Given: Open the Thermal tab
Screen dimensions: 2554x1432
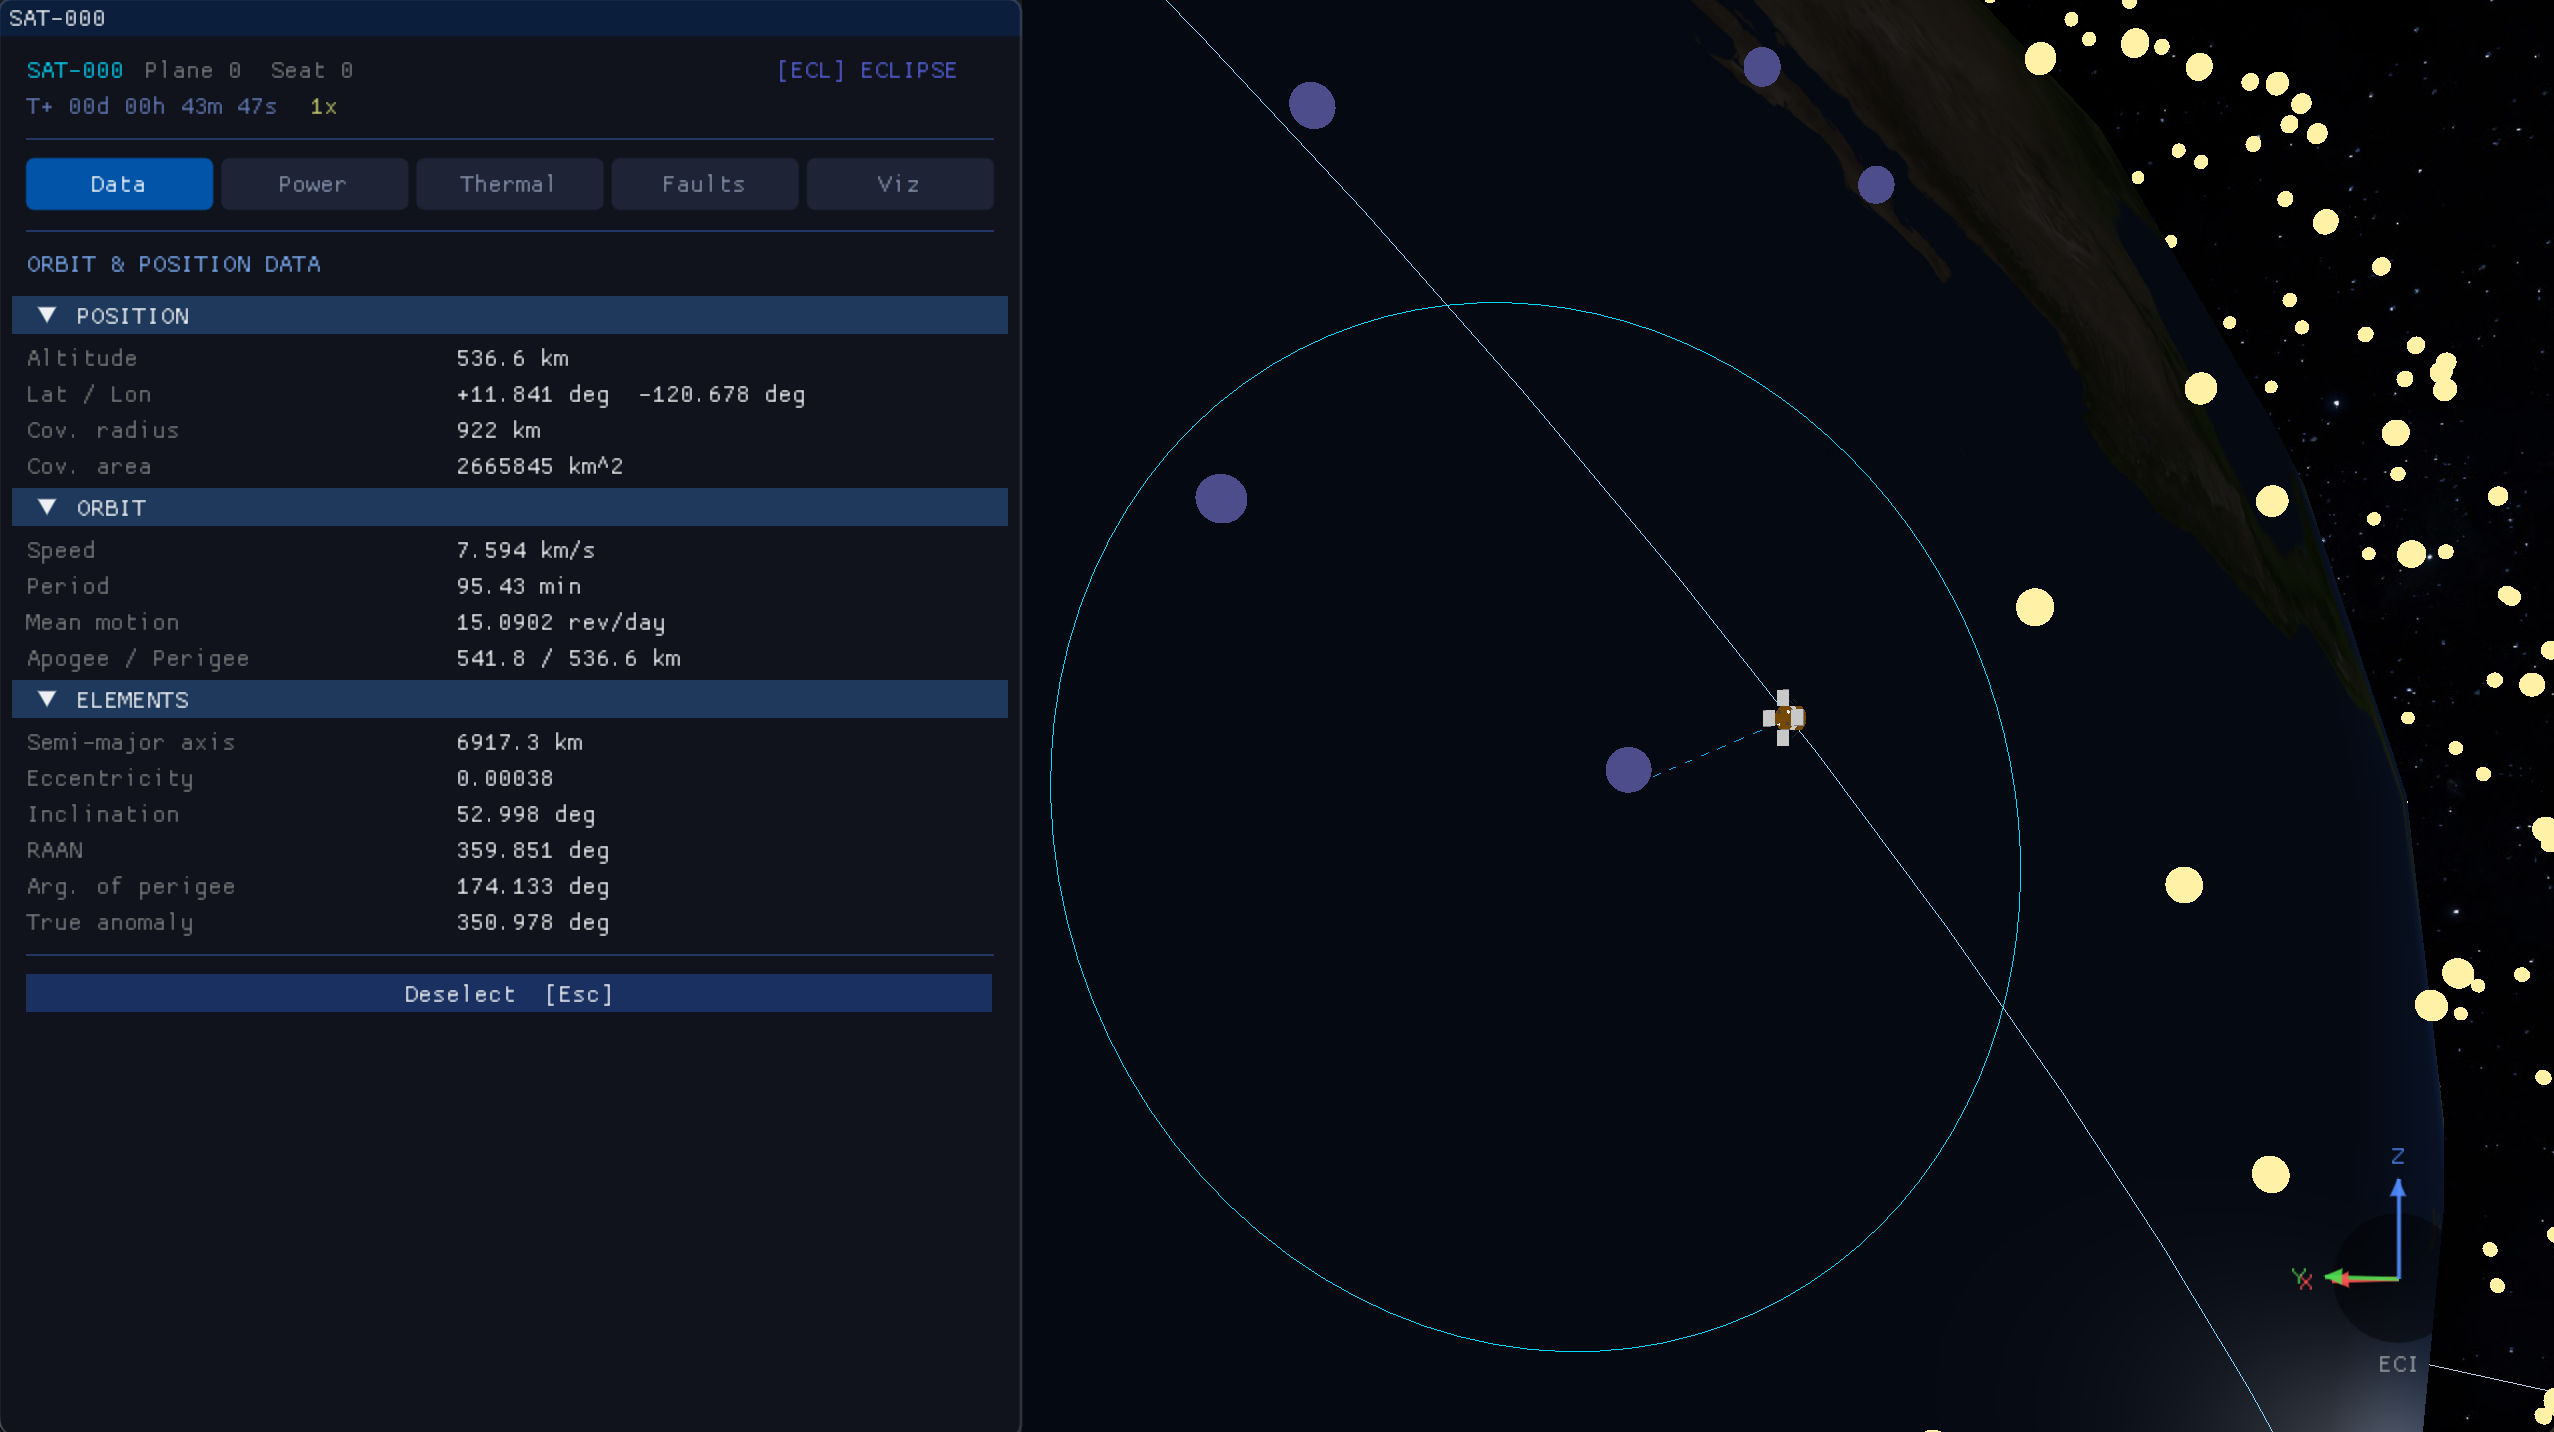Looking at the screenshot, I should pyautogui.click(x=509, y=184).
